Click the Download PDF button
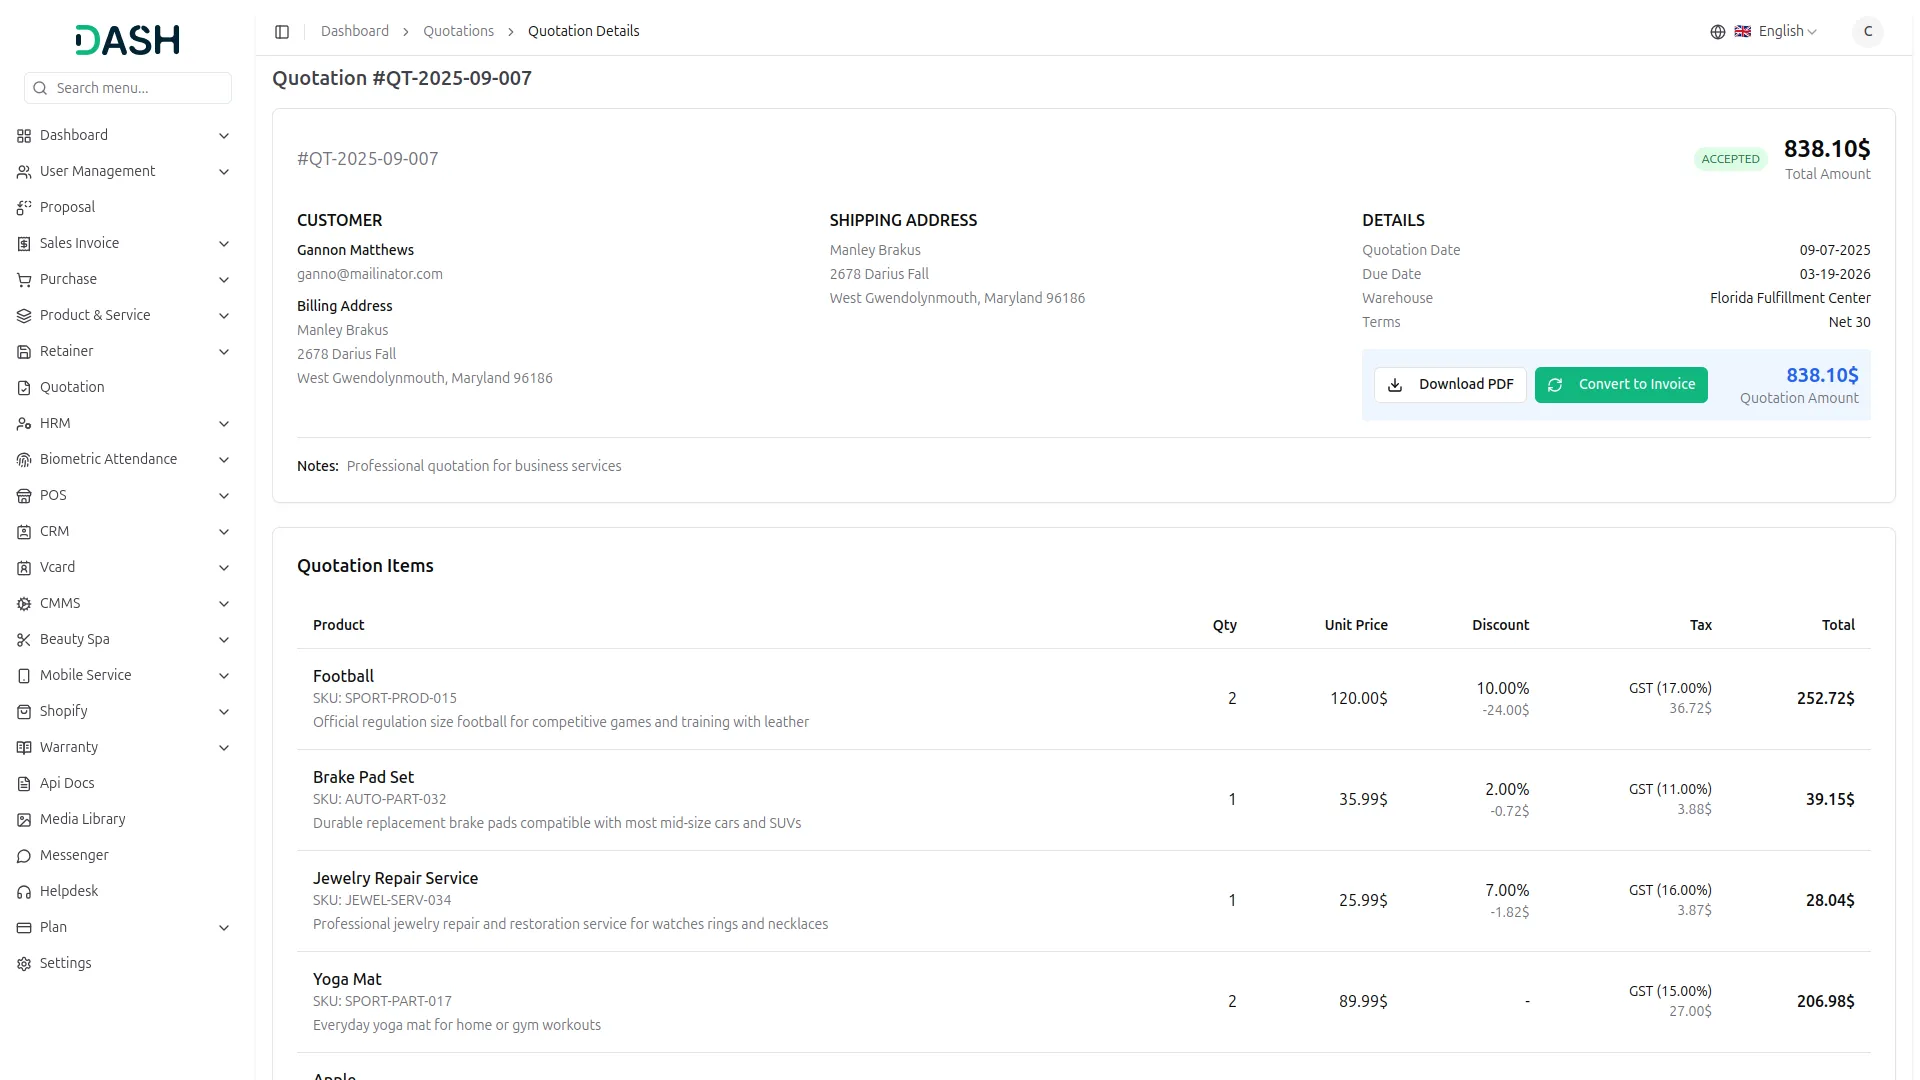The image size is (1920, 1080). pos(1450,385)
